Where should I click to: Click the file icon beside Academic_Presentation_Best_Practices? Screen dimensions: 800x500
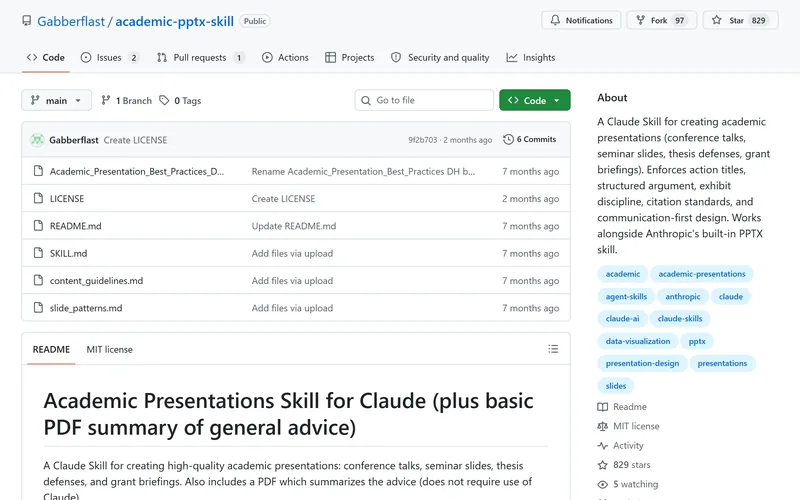(x=38, y=171)
